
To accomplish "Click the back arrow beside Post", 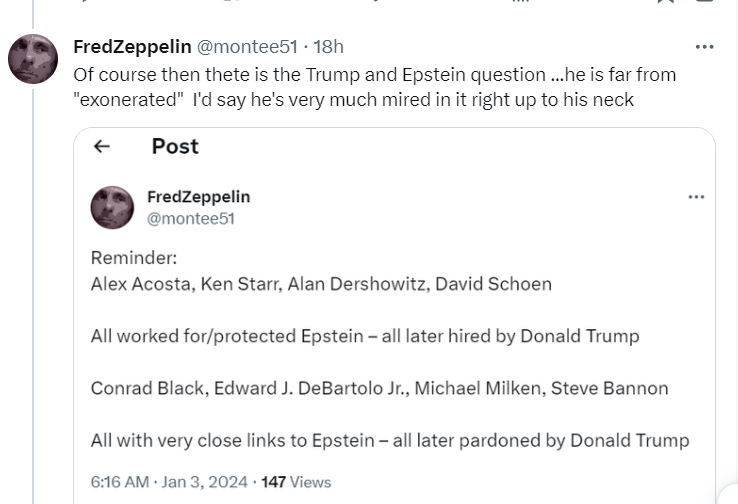I will point(101,147).
